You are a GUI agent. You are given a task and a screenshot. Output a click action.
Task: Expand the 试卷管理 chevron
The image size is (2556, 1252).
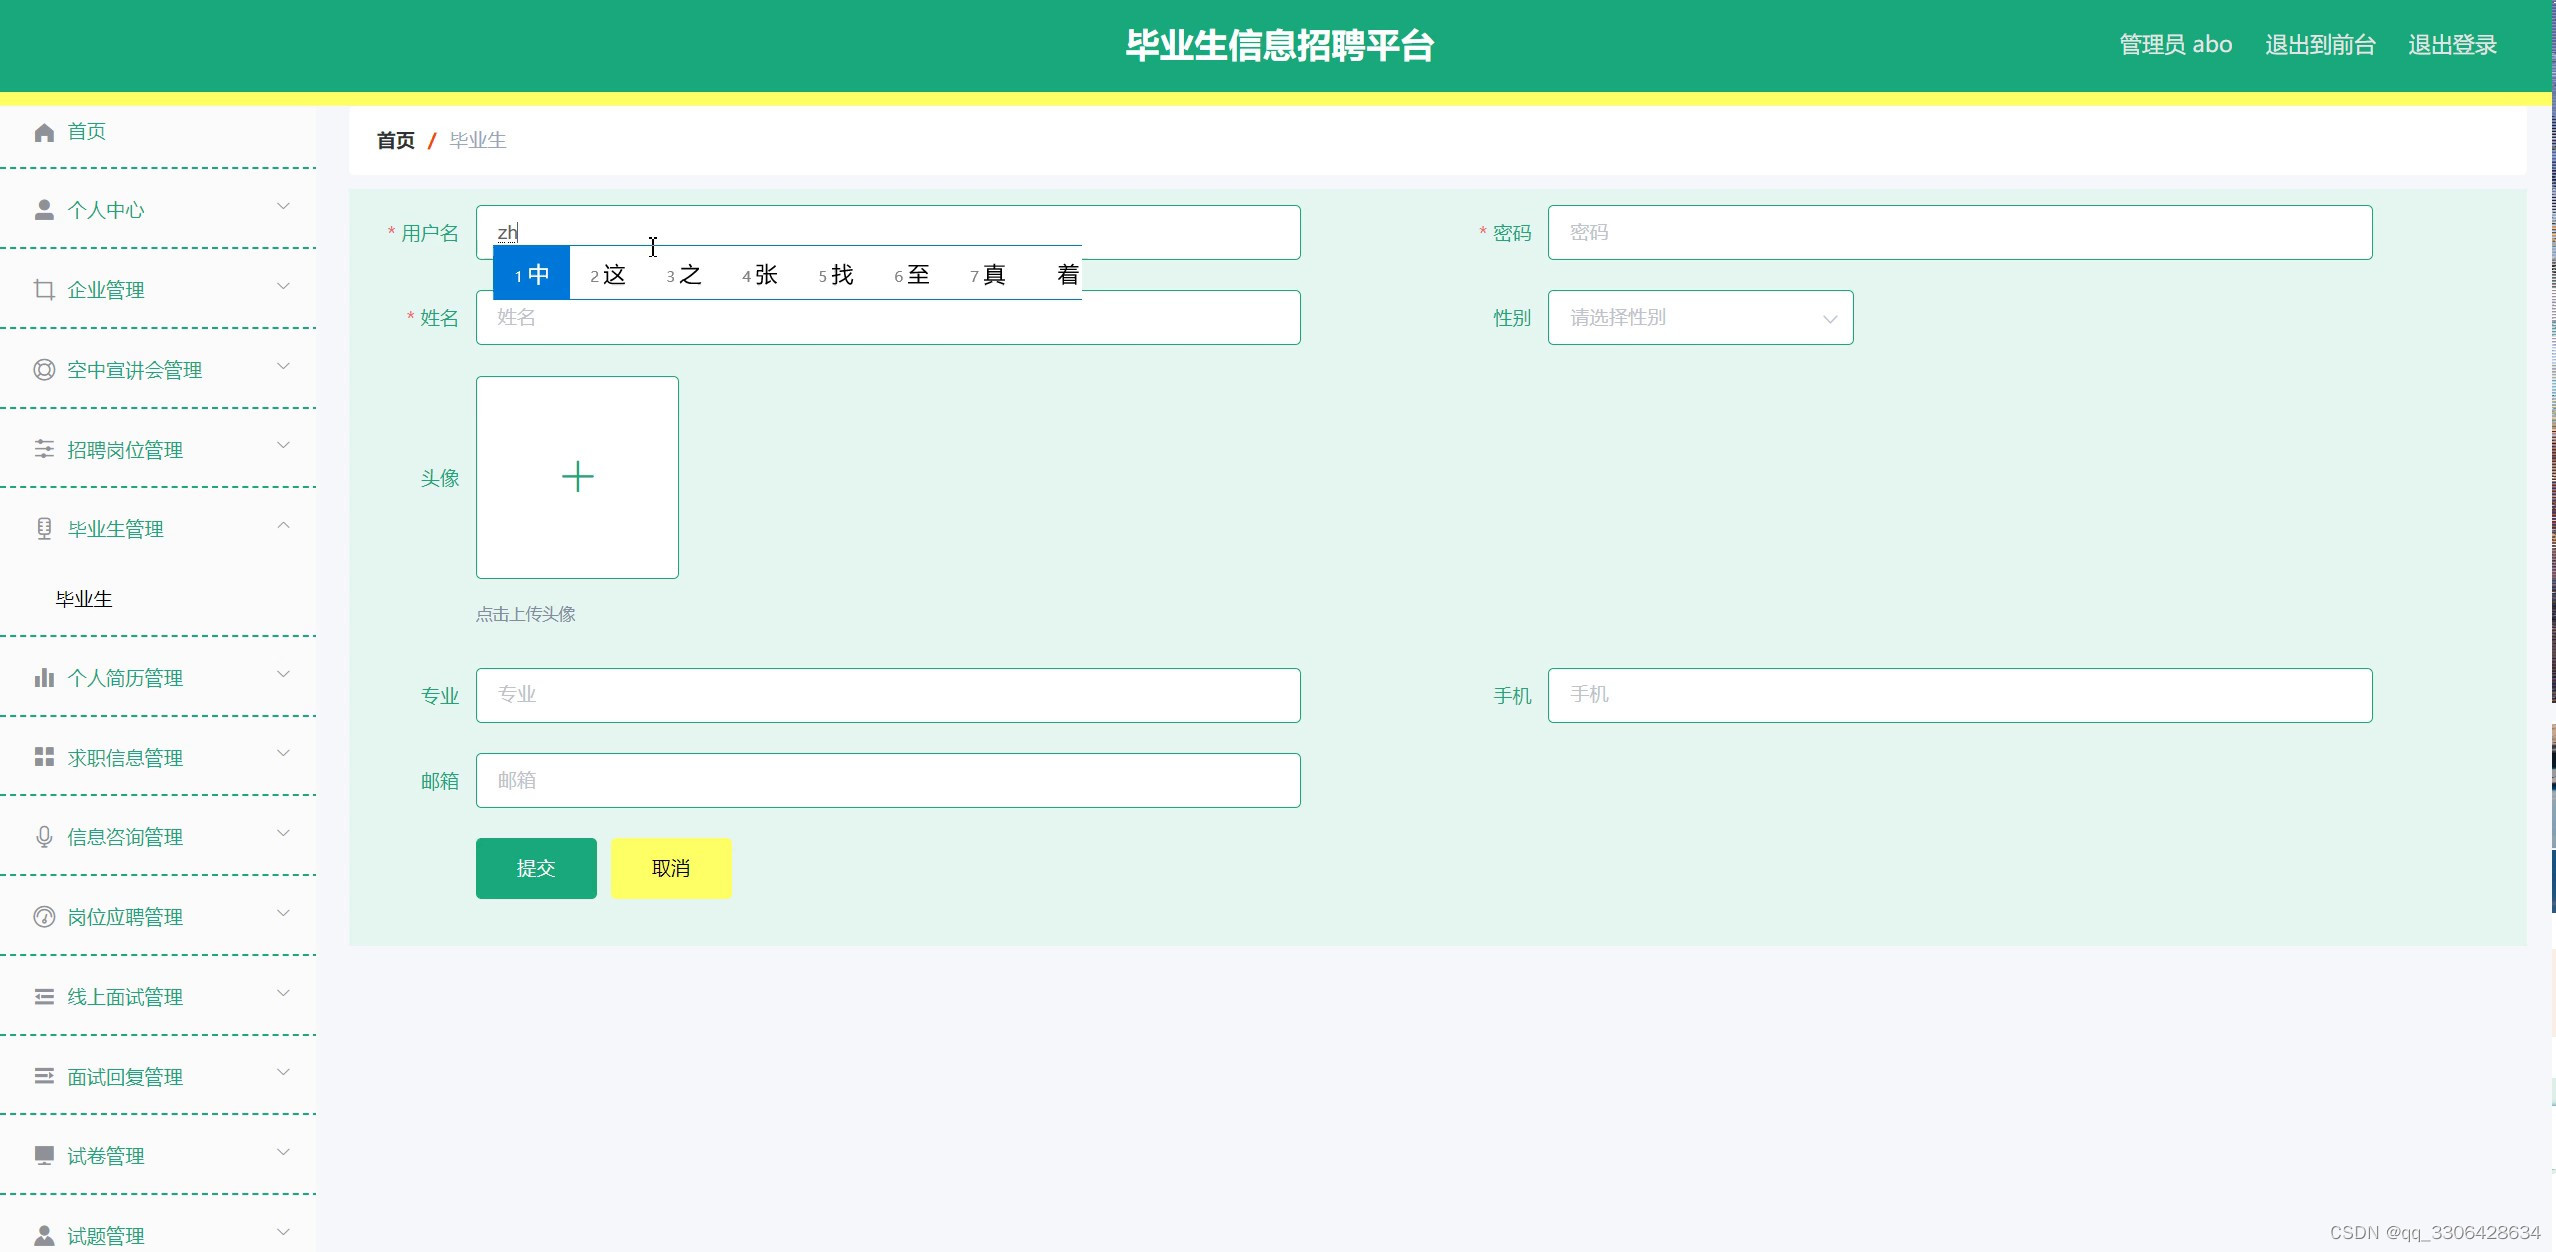(x=283, y=1152)
